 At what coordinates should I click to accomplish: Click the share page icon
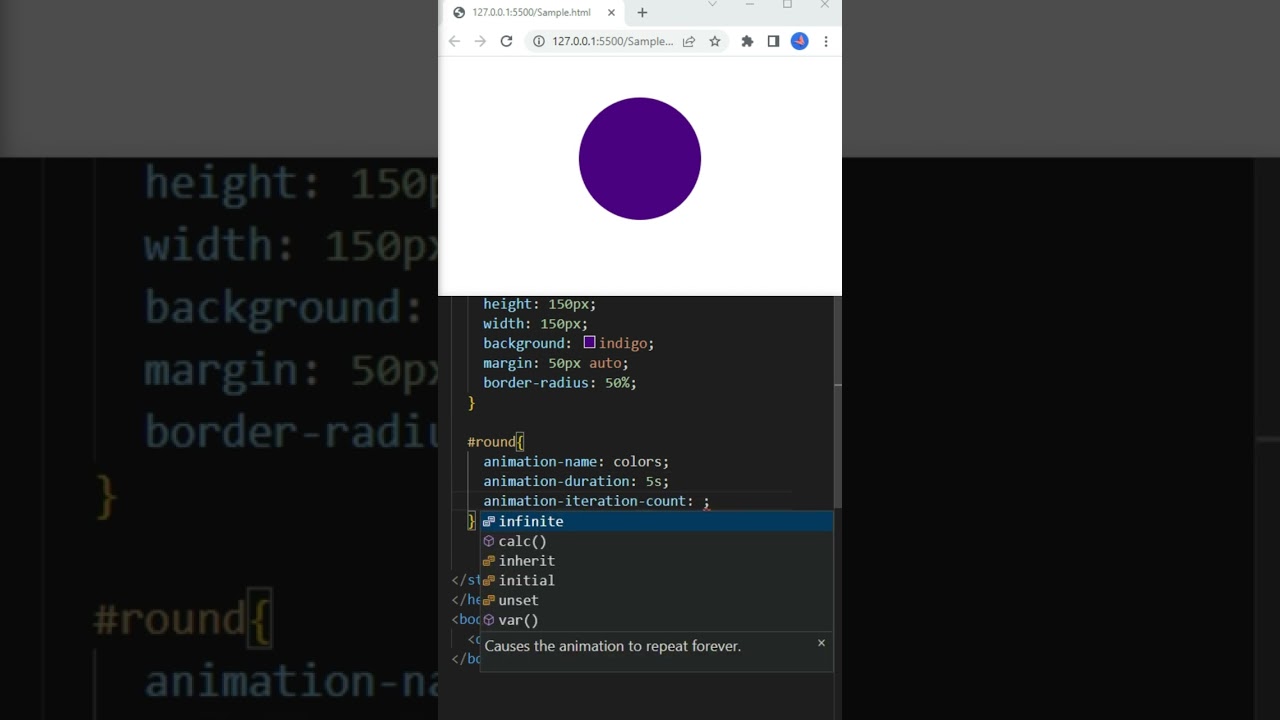[x=689, y=41]
